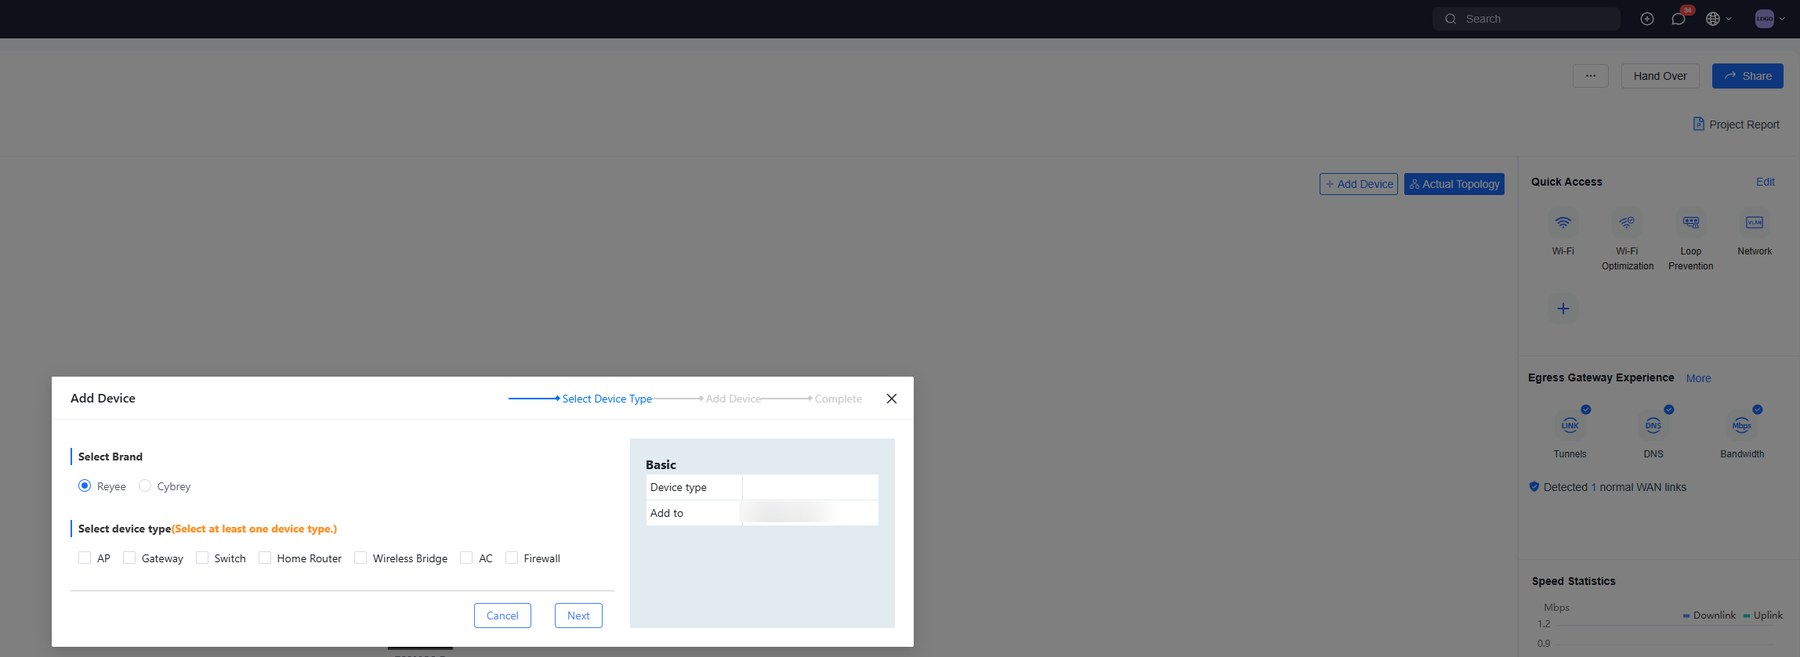
Task: Click More beside Egress Gateway Experience
Action: click(1698, 378)
